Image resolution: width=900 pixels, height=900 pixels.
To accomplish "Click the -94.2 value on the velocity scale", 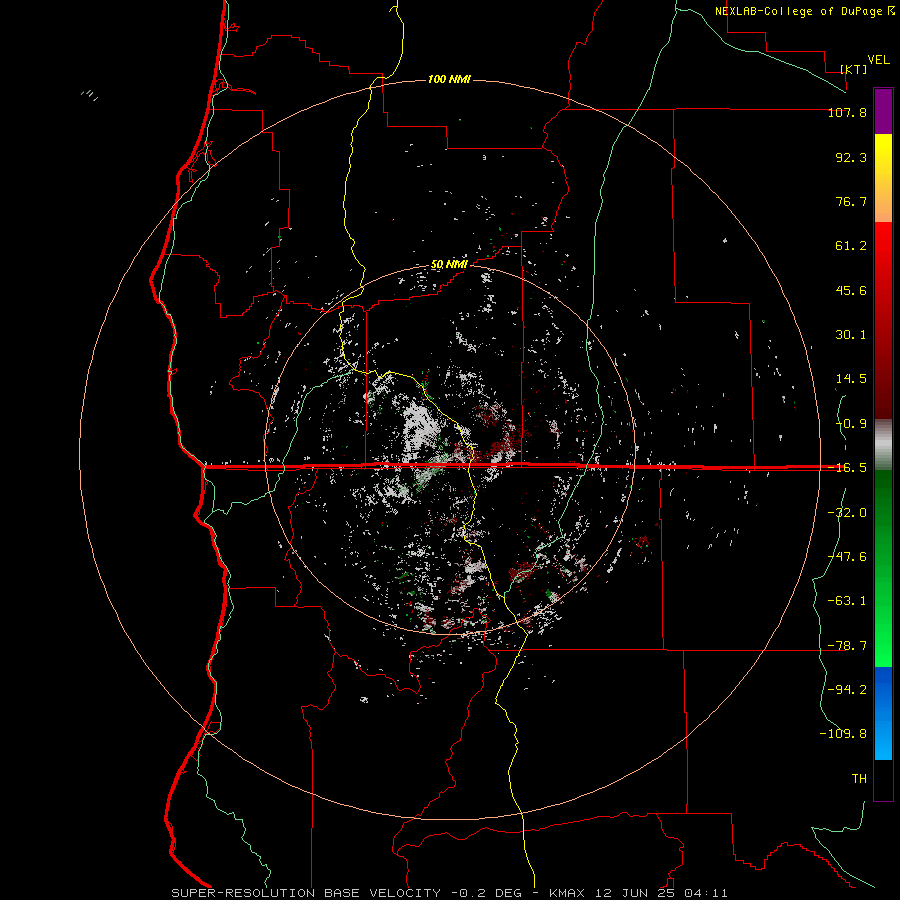I will coord(847,690).
